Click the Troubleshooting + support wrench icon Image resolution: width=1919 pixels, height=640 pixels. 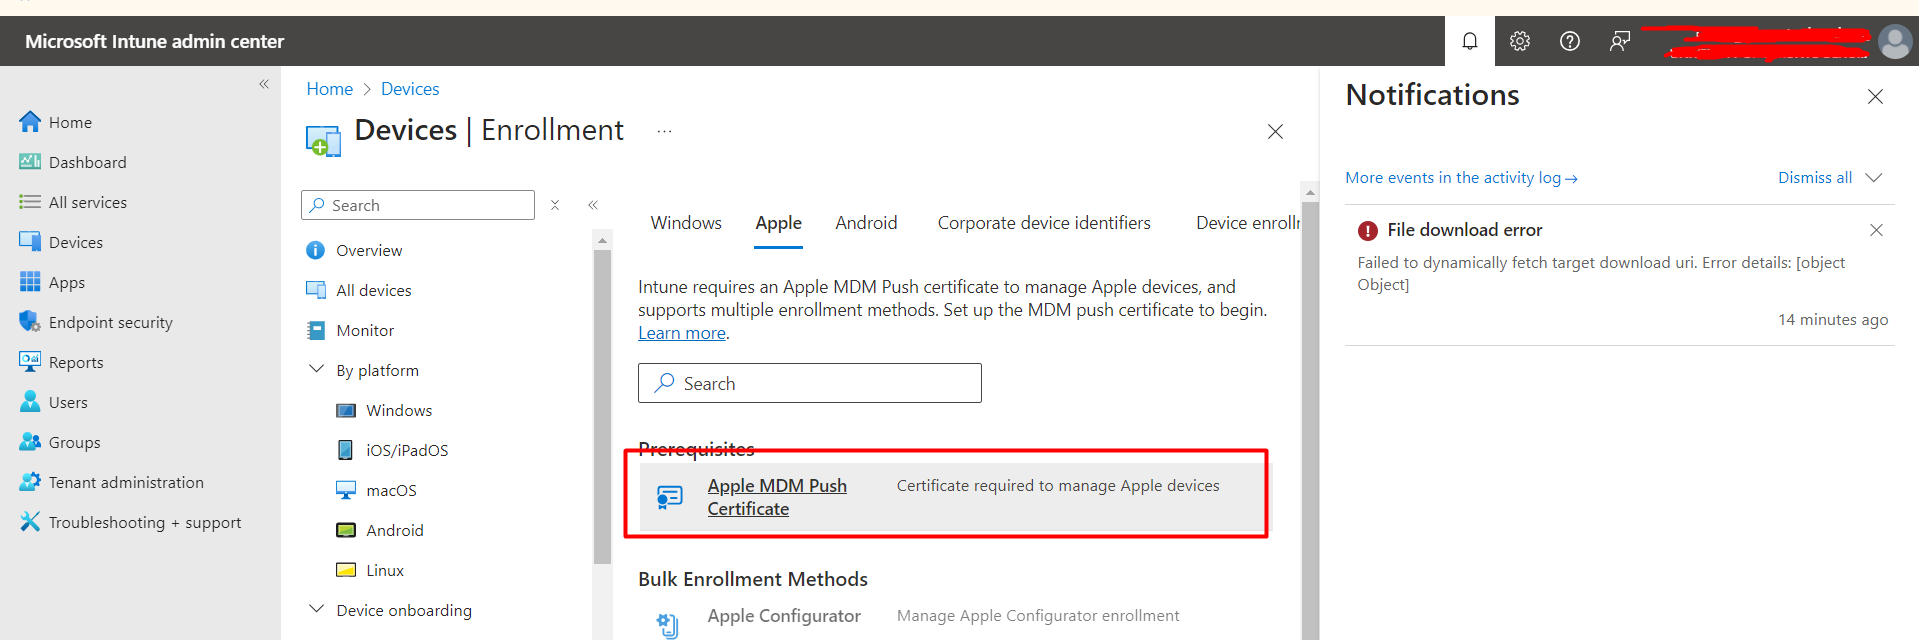pos(30,522)
